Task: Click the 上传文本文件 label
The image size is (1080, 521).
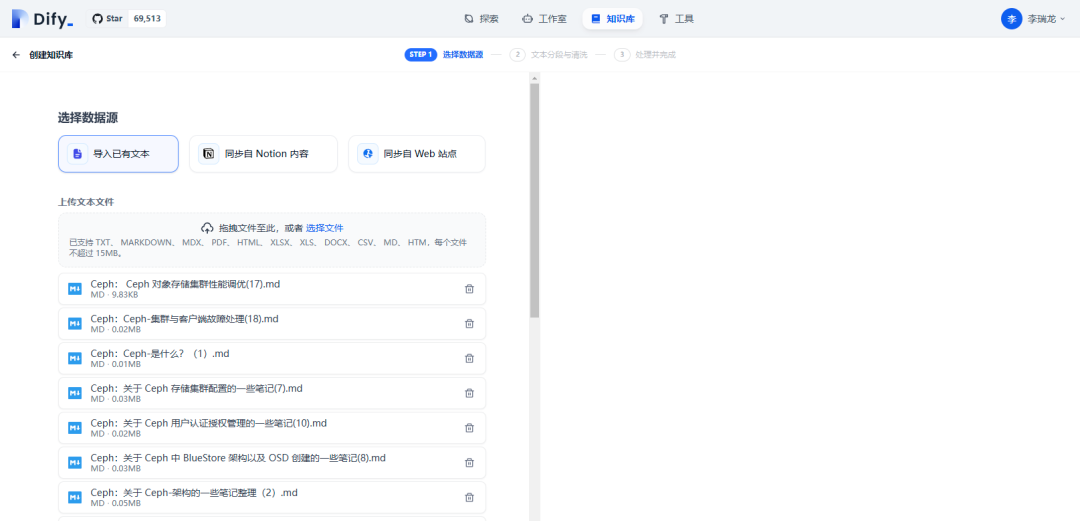Action: (x=86, y=202)
